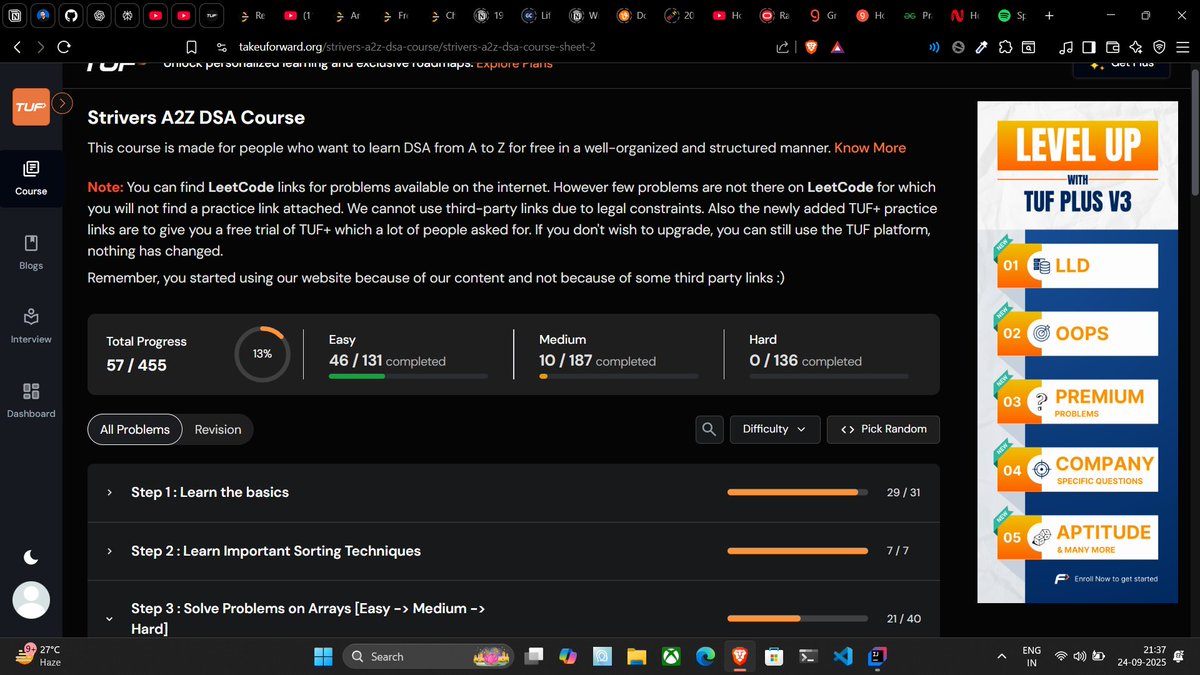Open the Explore Plans link
The image size is (1200, 675).
tap(514, 64)
